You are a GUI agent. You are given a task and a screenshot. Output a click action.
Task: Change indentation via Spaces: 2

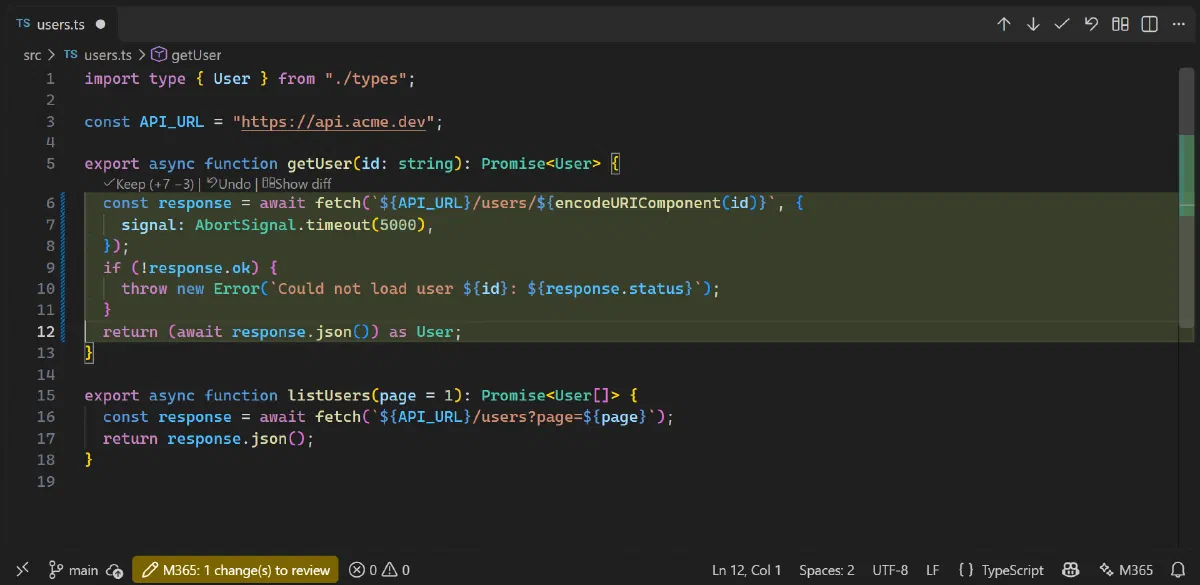827,570
